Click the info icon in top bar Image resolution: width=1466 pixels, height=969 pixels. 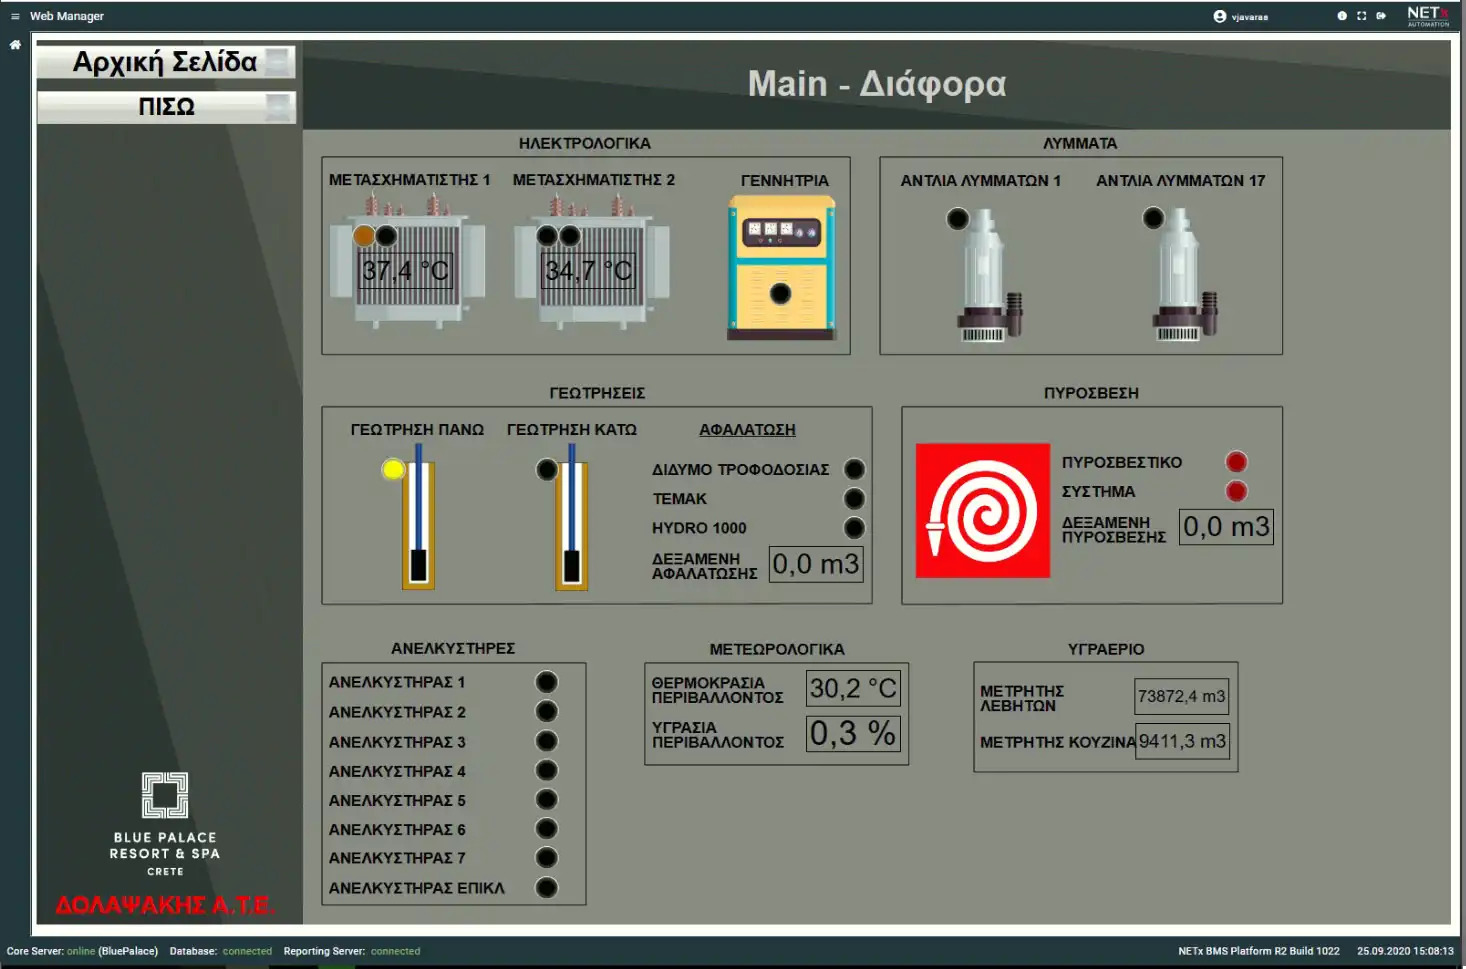tap(1342, 16)
